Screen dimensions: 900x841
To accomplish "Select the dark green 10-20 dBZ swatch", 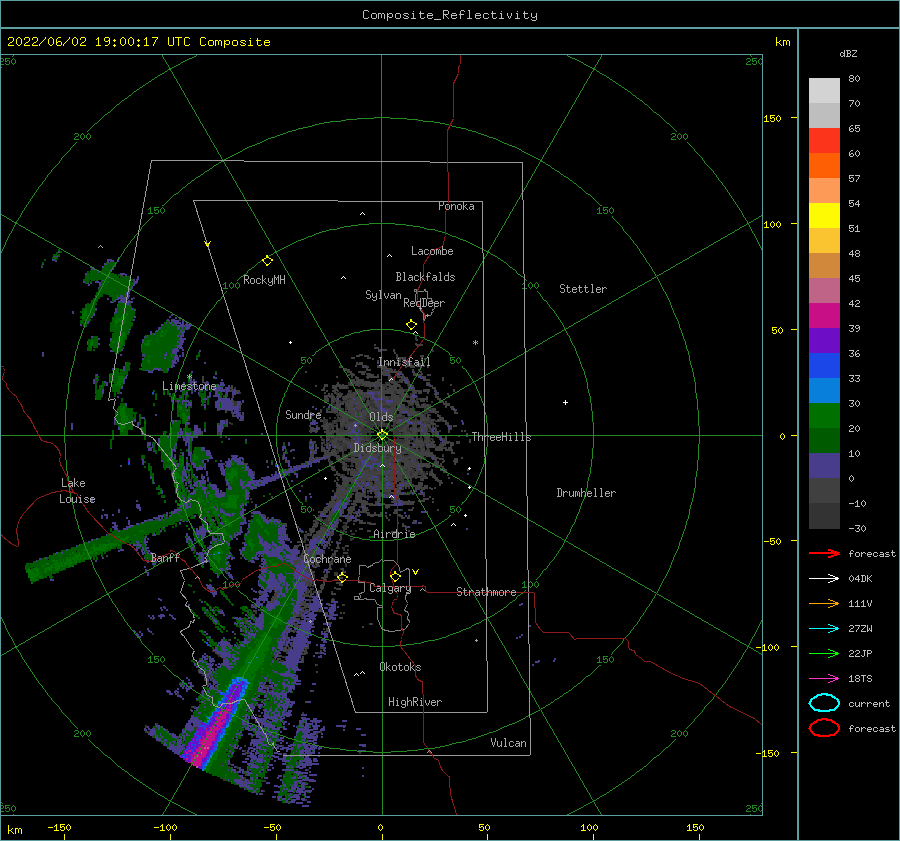I will tap(824, 441).
